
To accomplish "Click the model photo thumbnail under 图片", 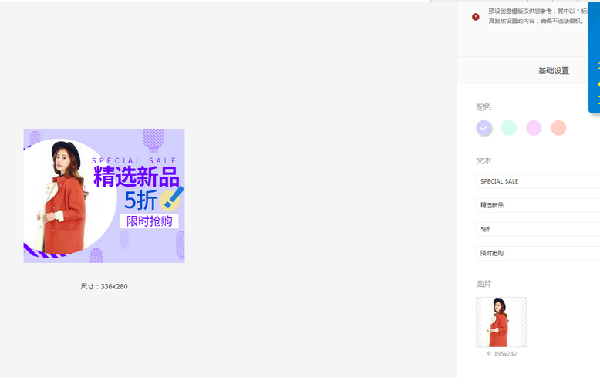I will [501, 322].
